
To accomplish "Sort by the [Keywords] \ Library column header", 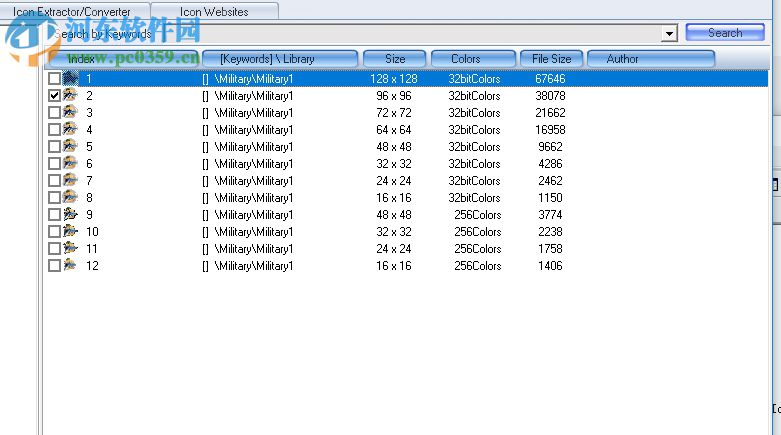I will [280, 59].
